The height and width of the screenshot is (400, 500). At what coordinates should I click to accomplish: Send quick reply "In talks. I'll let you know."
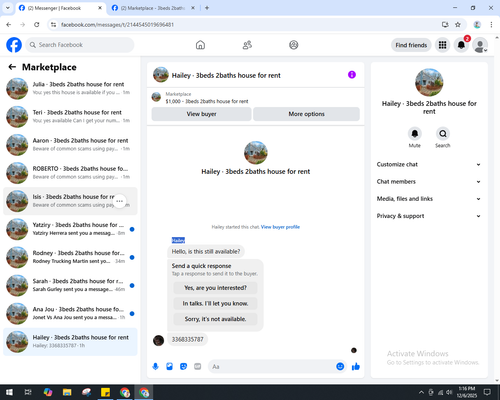[215, 303]
